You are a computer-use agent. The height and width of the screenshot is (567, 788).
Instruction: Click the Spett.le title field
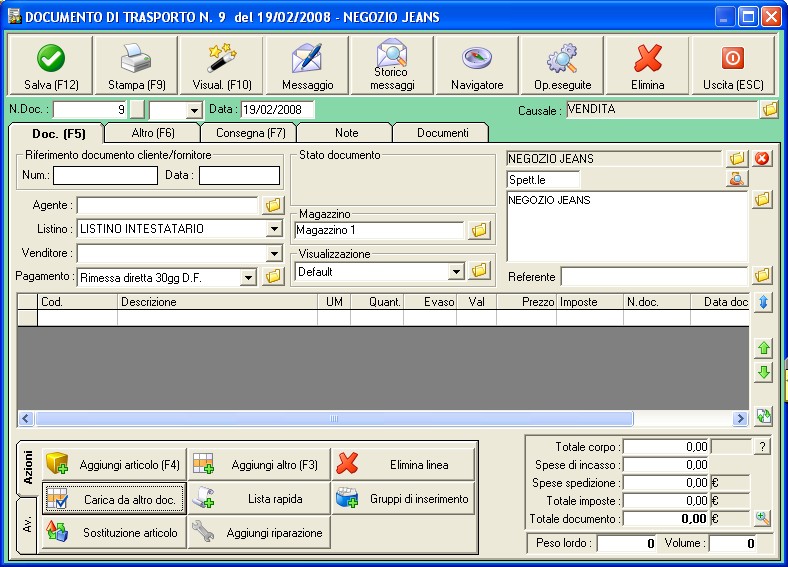543,179
